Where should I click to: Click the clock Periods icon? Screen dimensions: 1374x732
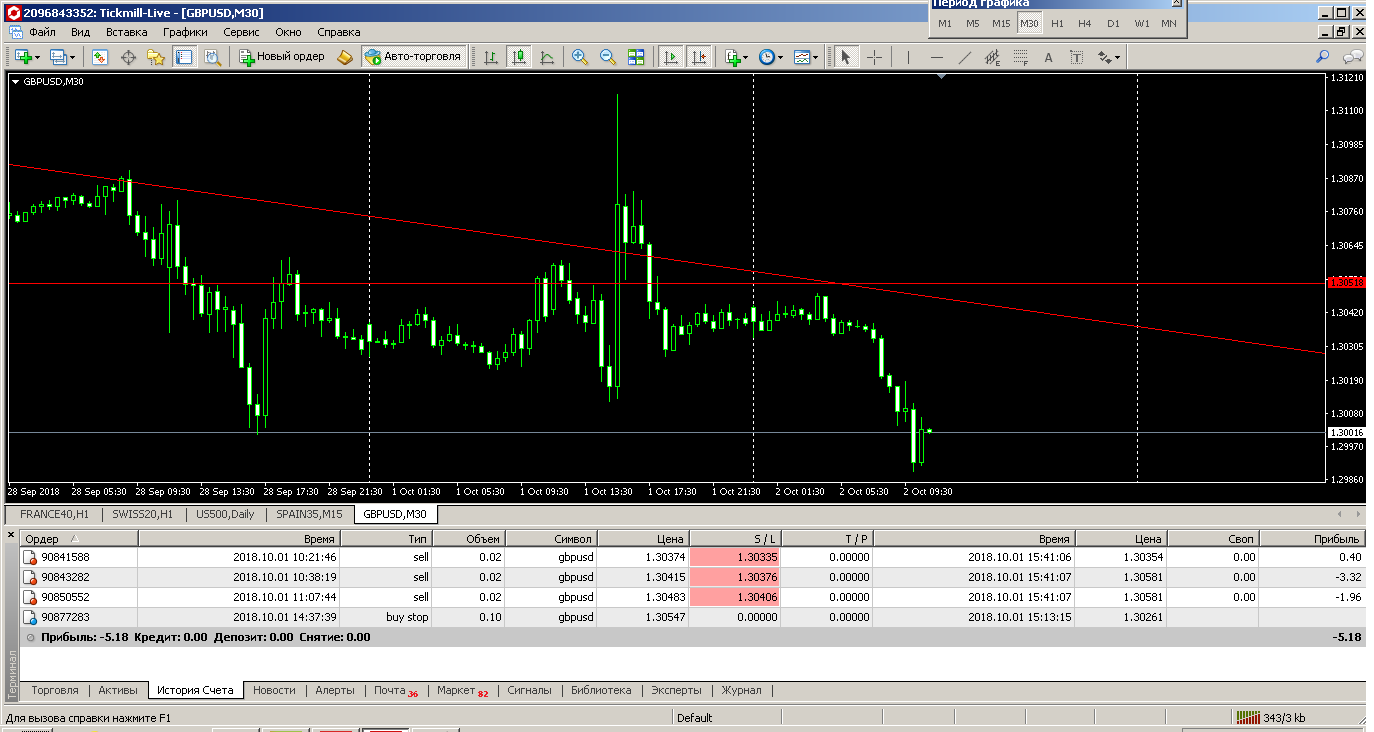(767, 57)
